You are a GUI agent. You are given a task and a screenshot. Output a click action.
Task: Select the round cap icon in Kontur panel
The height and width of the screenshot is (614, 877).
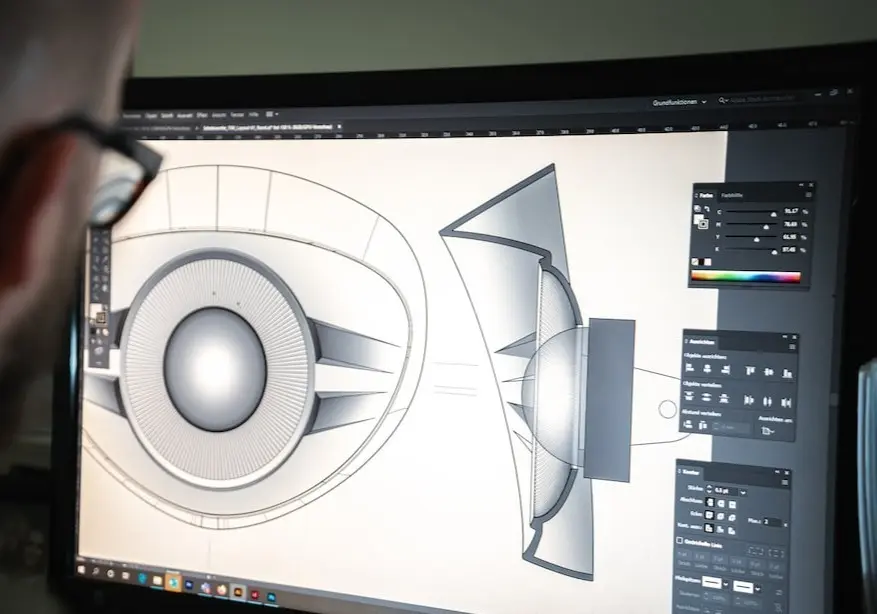(x=723, y=503)
